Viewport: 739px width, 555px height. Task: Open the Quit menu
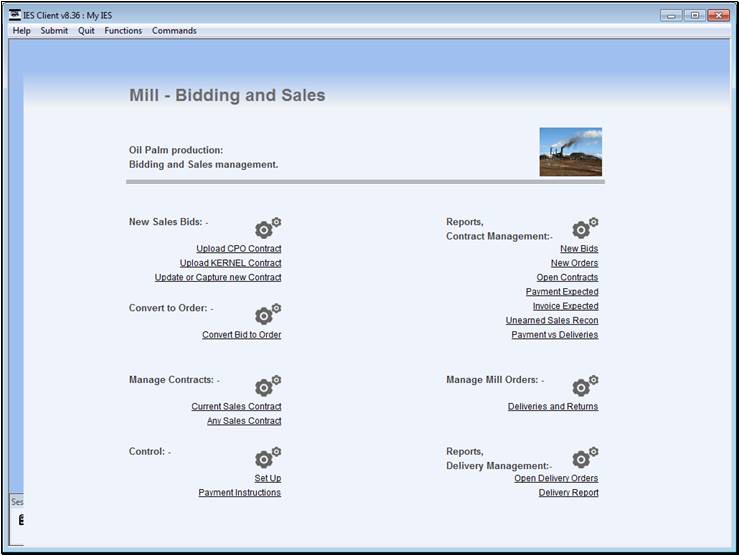(x=86, y=31)
